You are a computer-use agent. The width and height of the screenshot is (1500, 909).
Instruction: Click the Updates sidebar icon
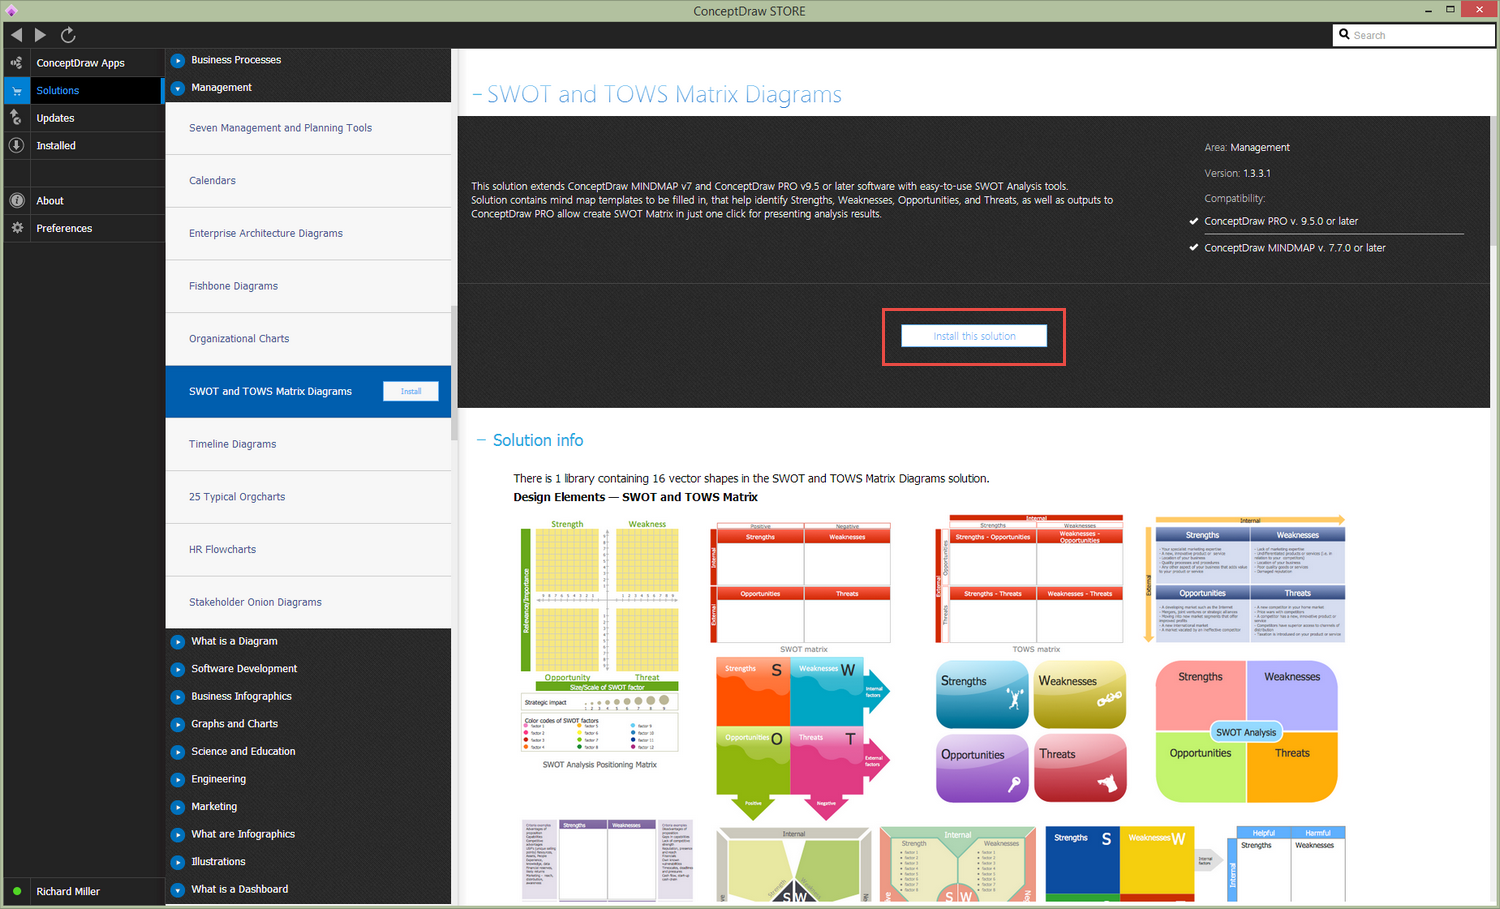(16, 118)
